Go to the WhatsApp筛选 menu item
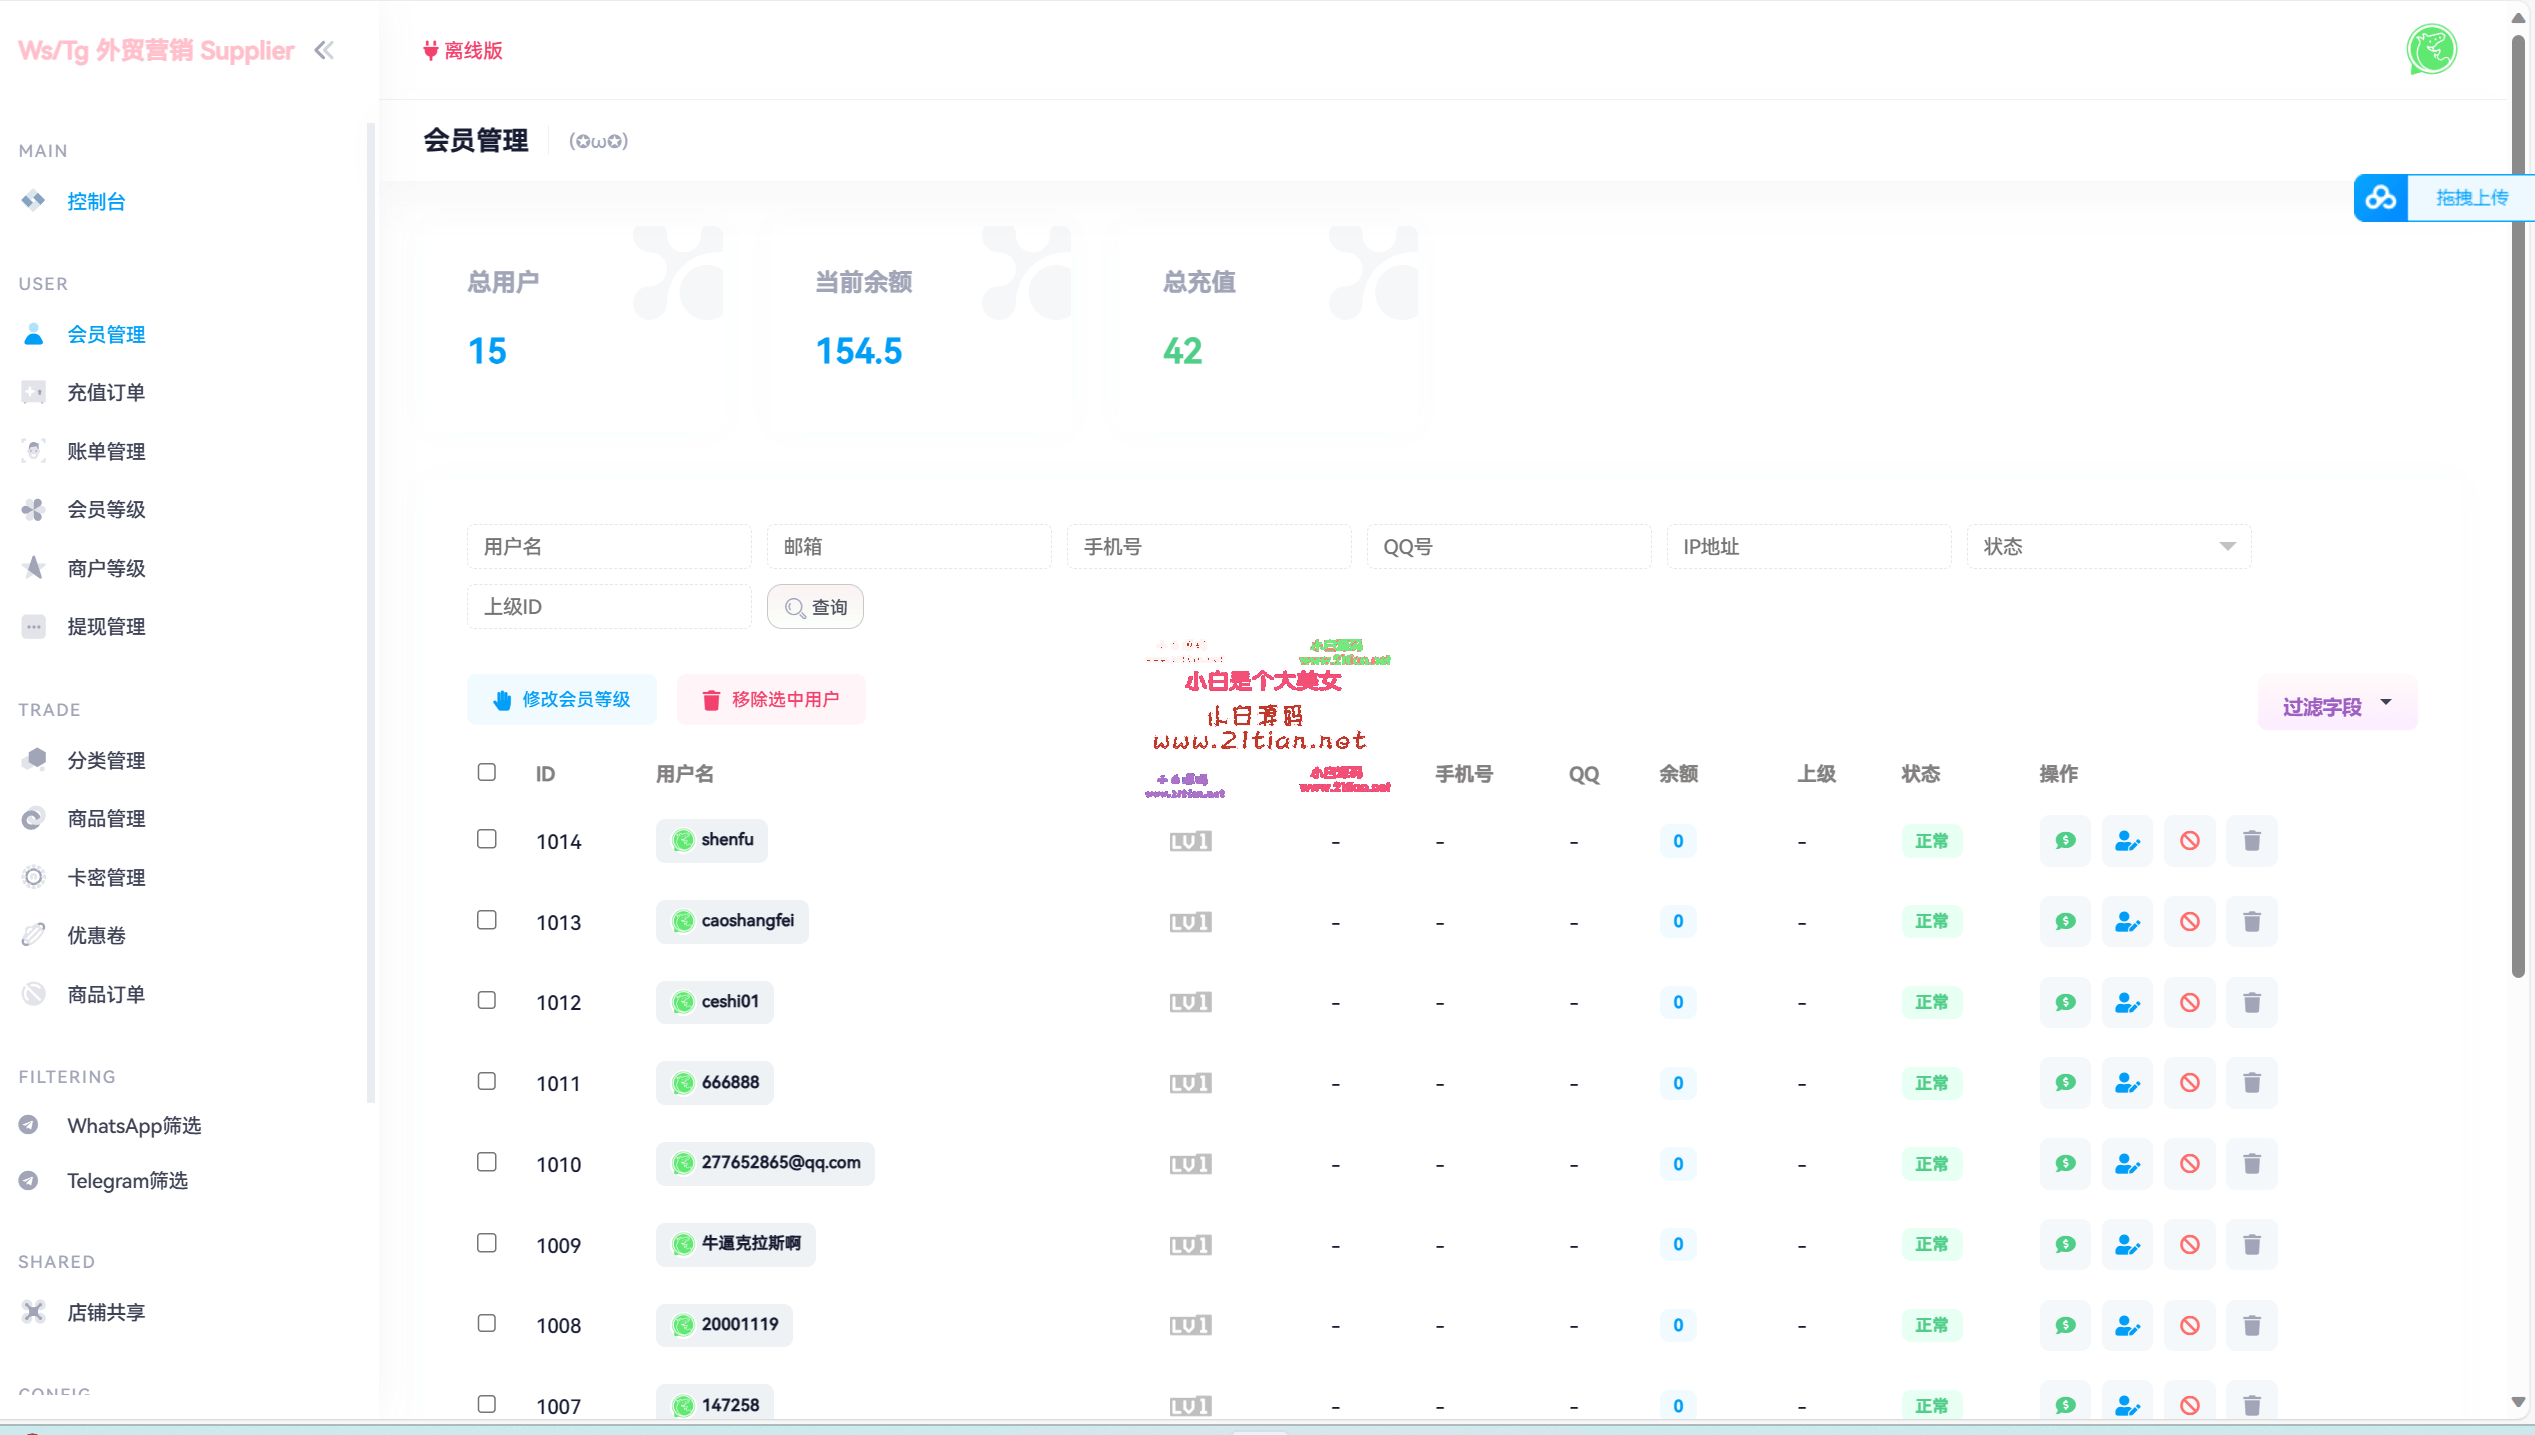 click(x=134, y=1126)
